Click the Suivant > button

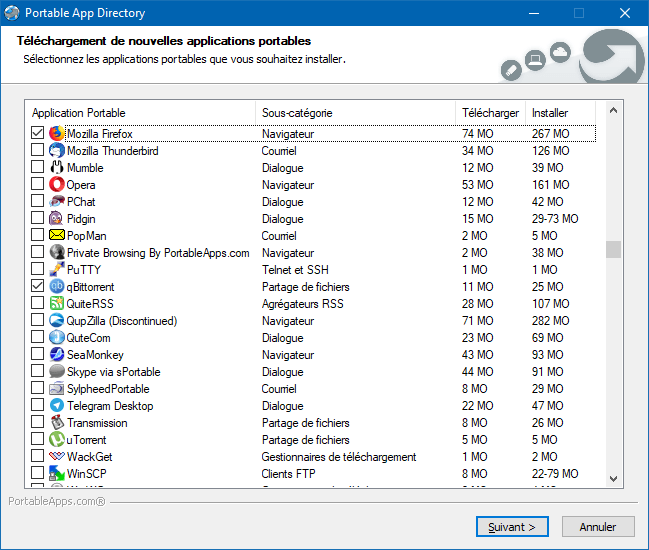[512, 526]
